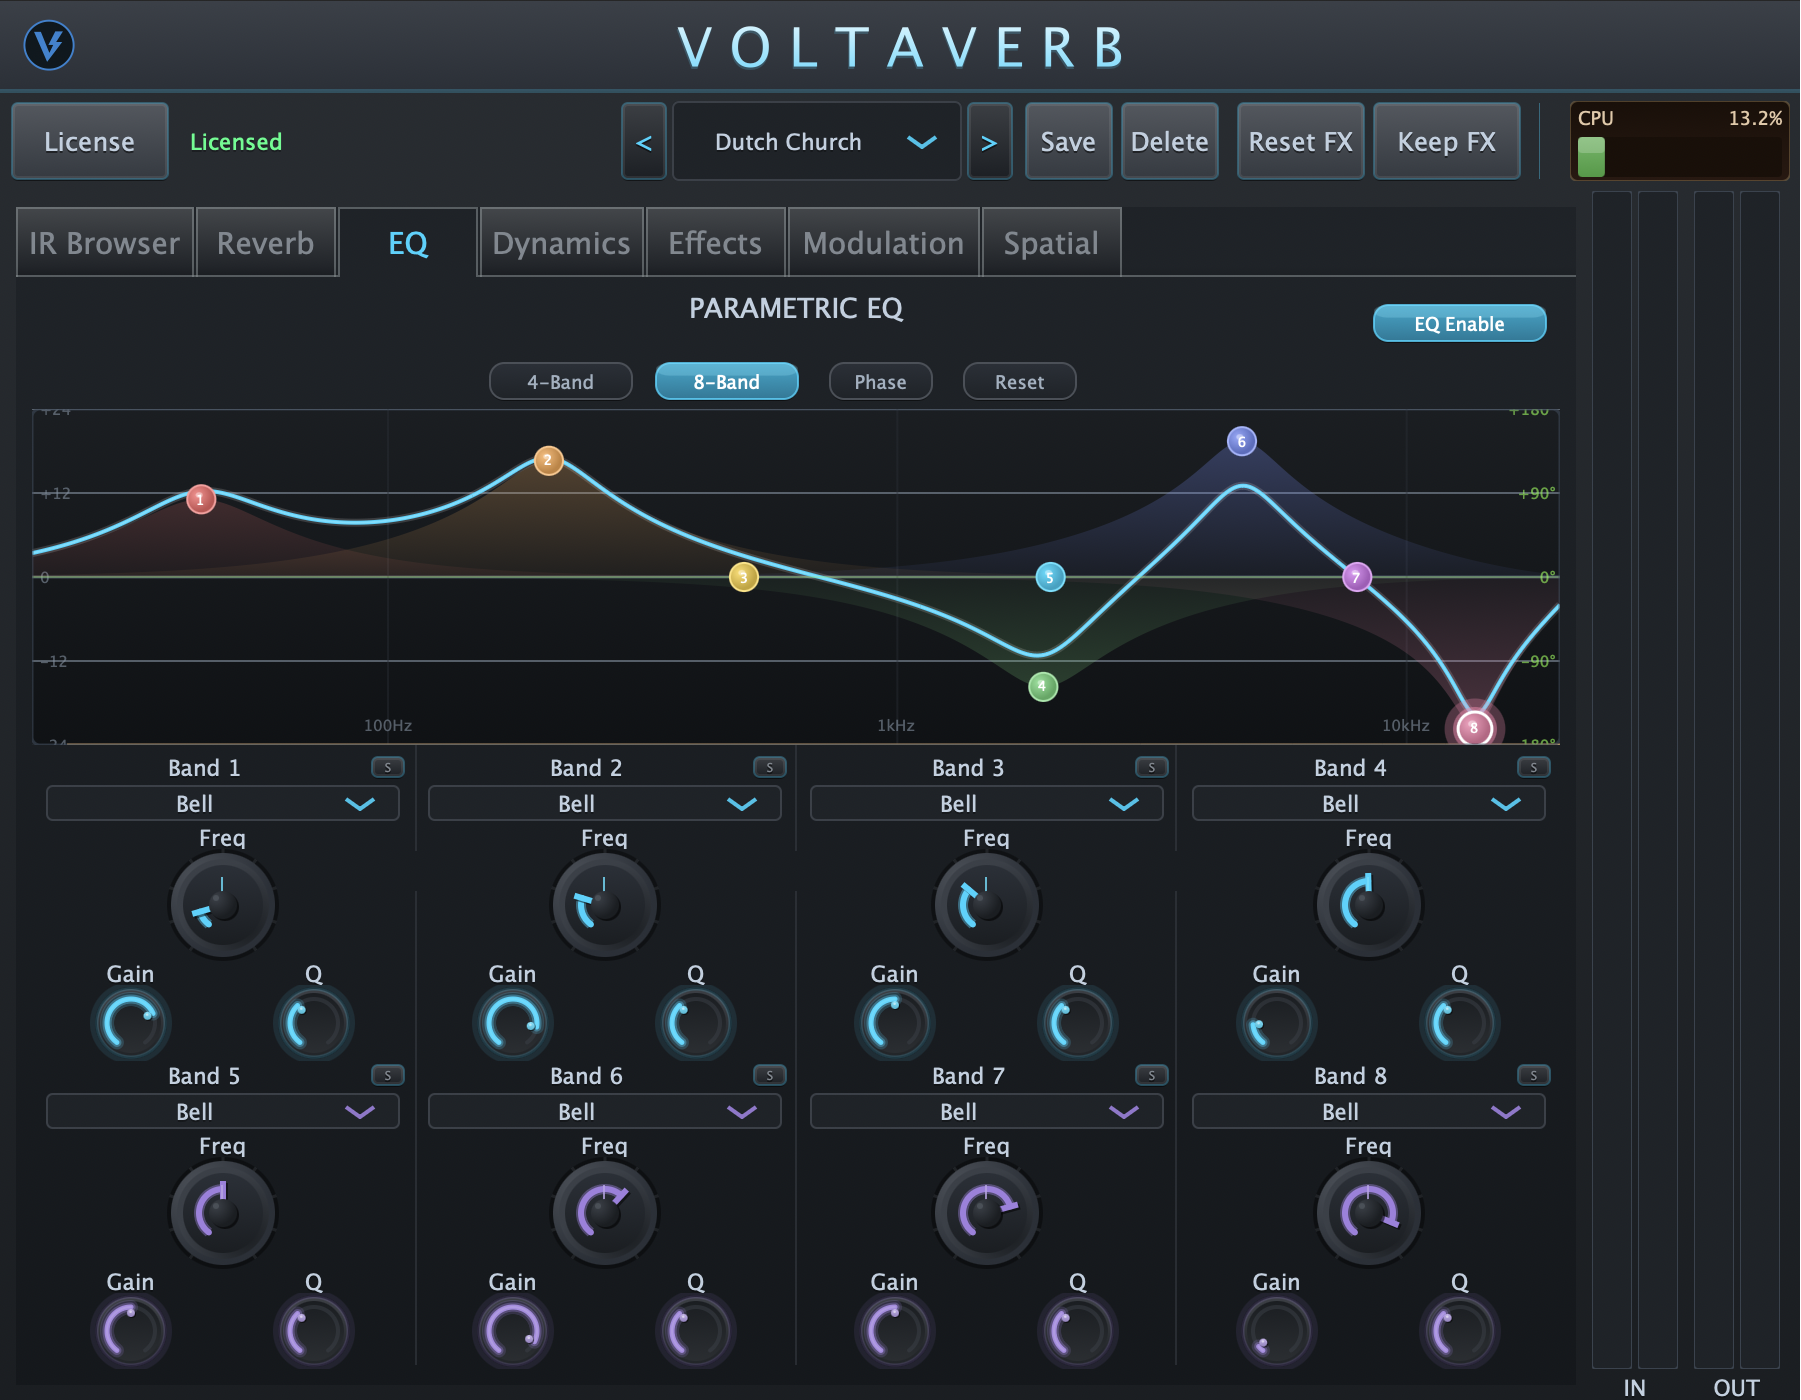The image size is (1801, 1400).
Task: Click the VoltaVerb logo icon
Action: tap(51, 45)
